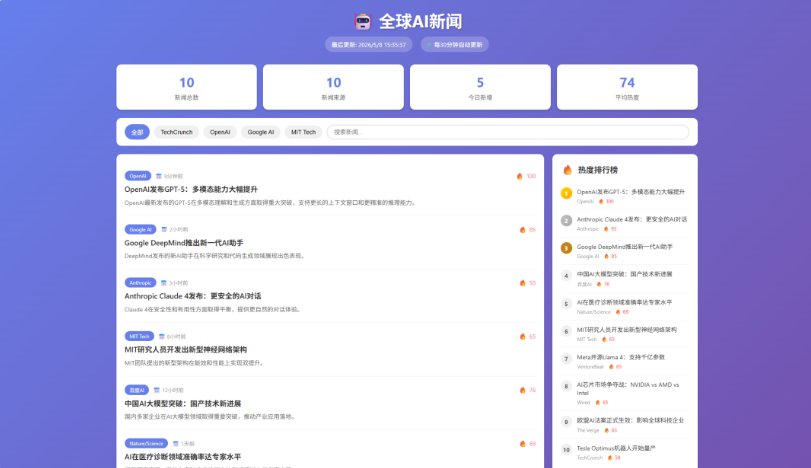Click the 热度排行榜 panel heading
The image size is (811, 468).
[597, 170]
